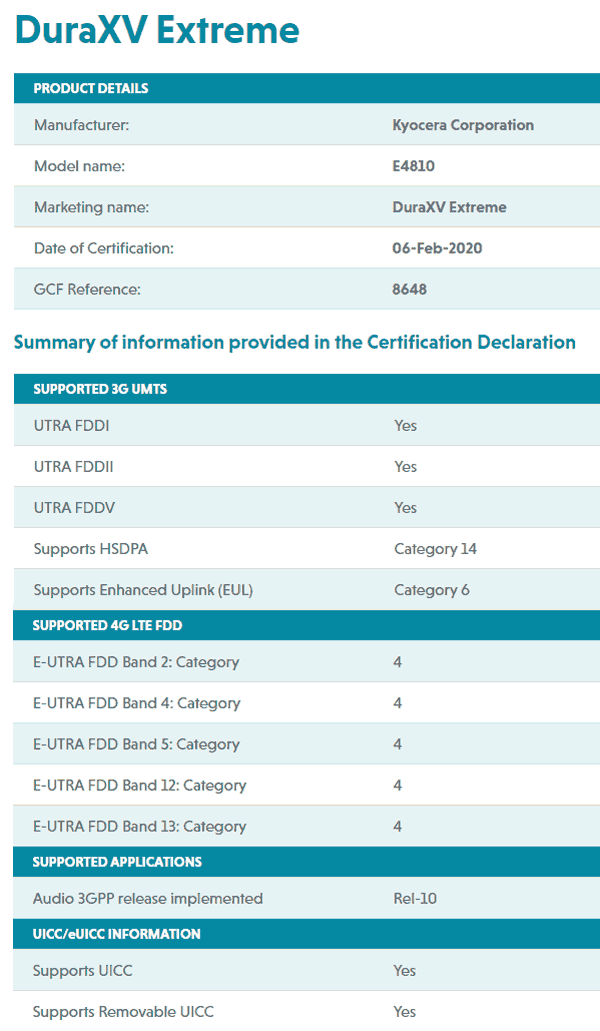Click the Yes value for Supports UICC
The height and width of the screenshot is (1031, 600).
(x=405, y=971)
